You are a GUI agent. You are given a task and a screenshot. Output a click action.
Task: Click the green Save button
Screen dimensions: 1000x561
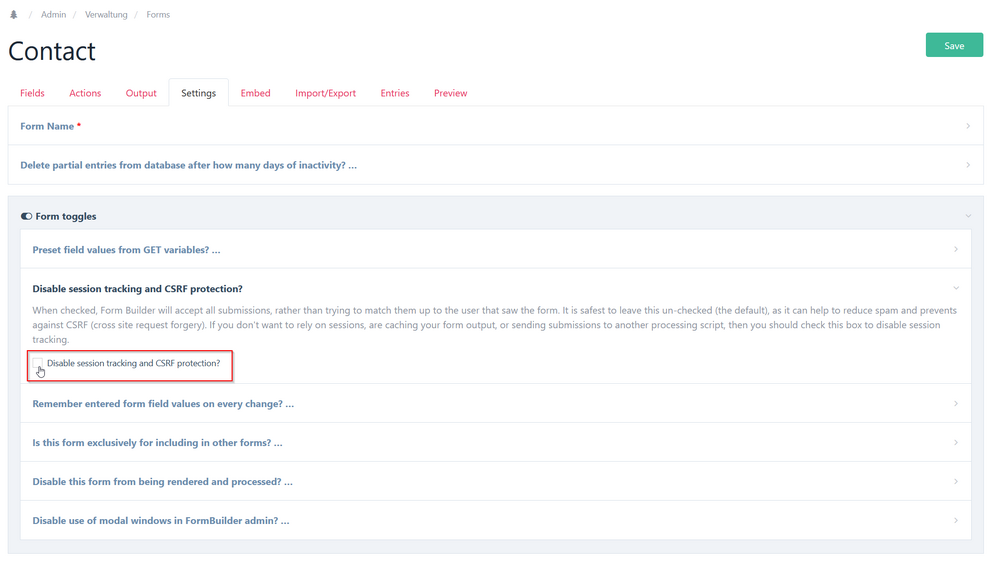point(953,45)
